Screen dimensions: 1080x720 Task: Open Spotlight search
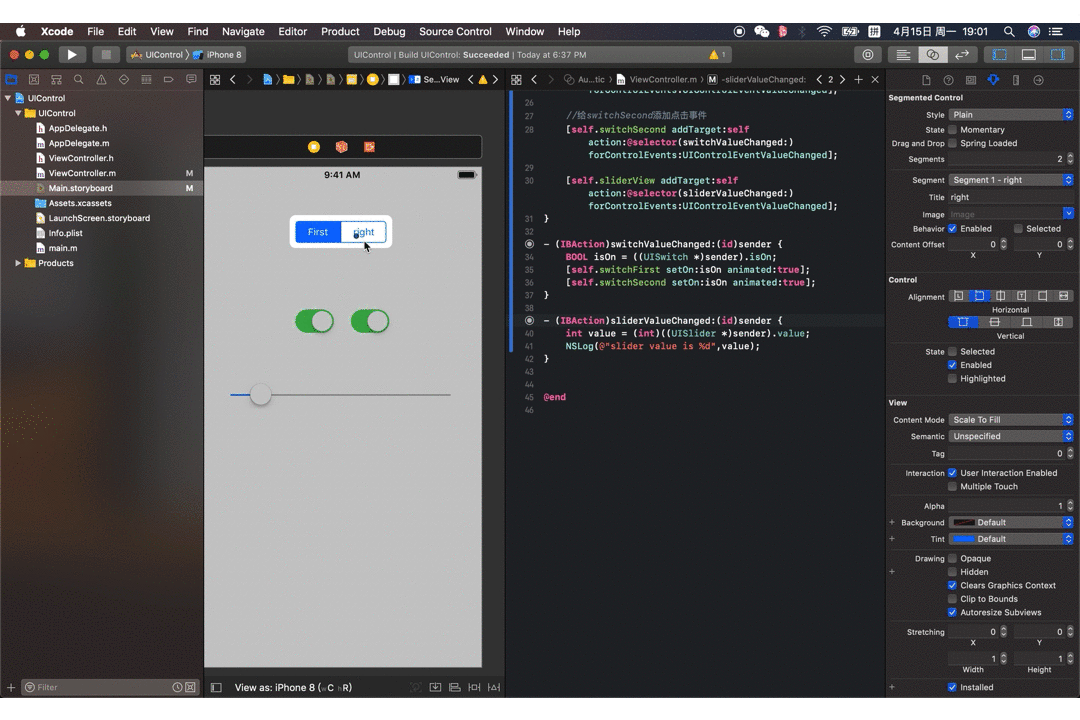pos(1009,32)
